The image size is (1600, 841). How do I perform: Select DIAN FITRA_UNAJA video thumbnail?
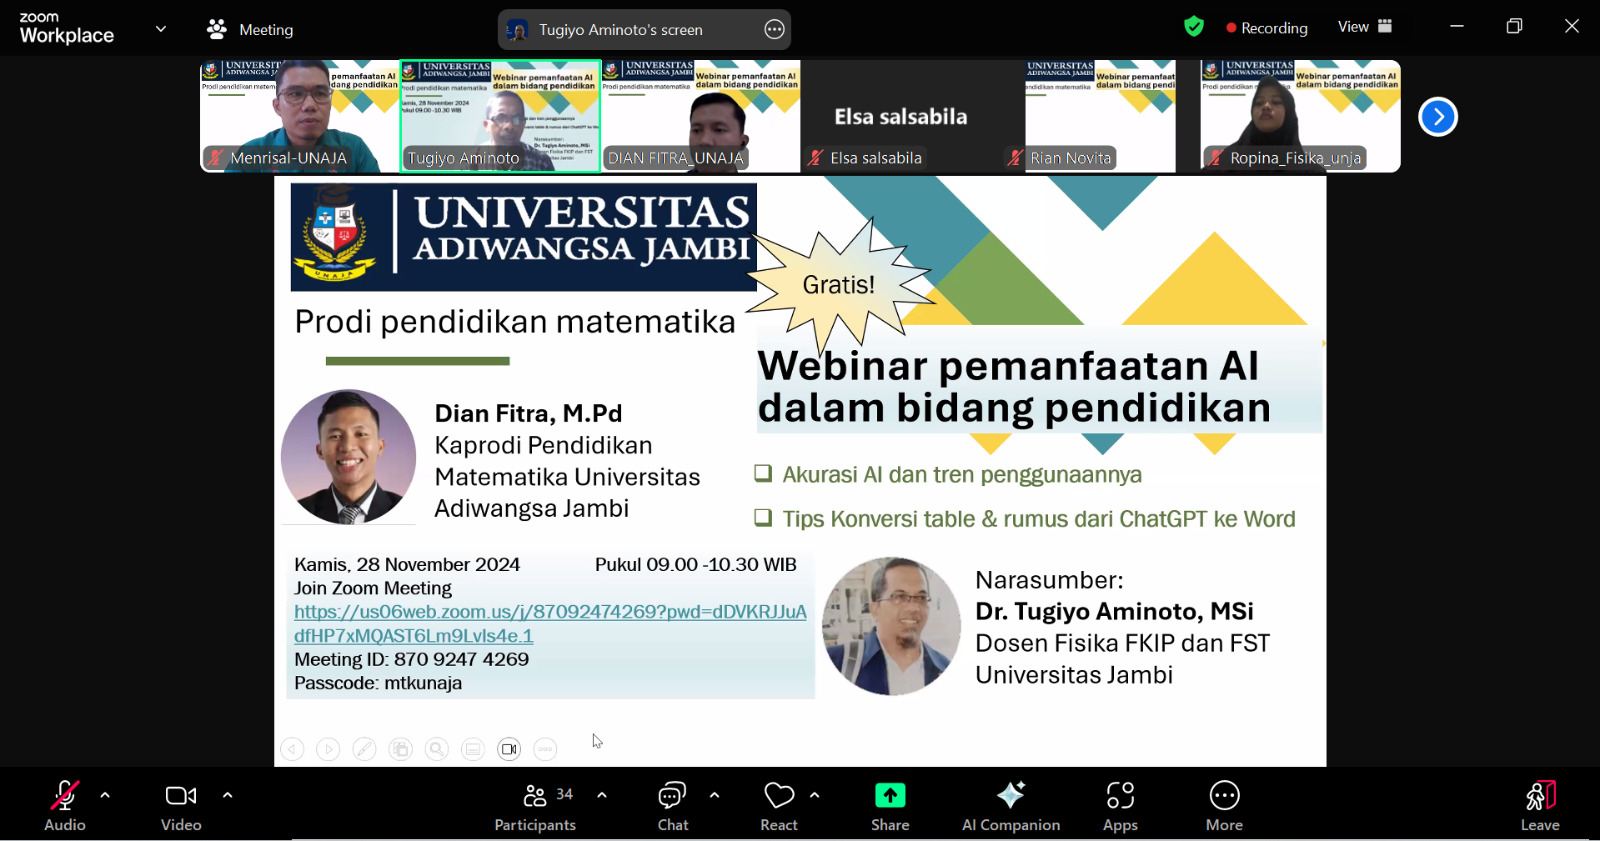[701, 116]
